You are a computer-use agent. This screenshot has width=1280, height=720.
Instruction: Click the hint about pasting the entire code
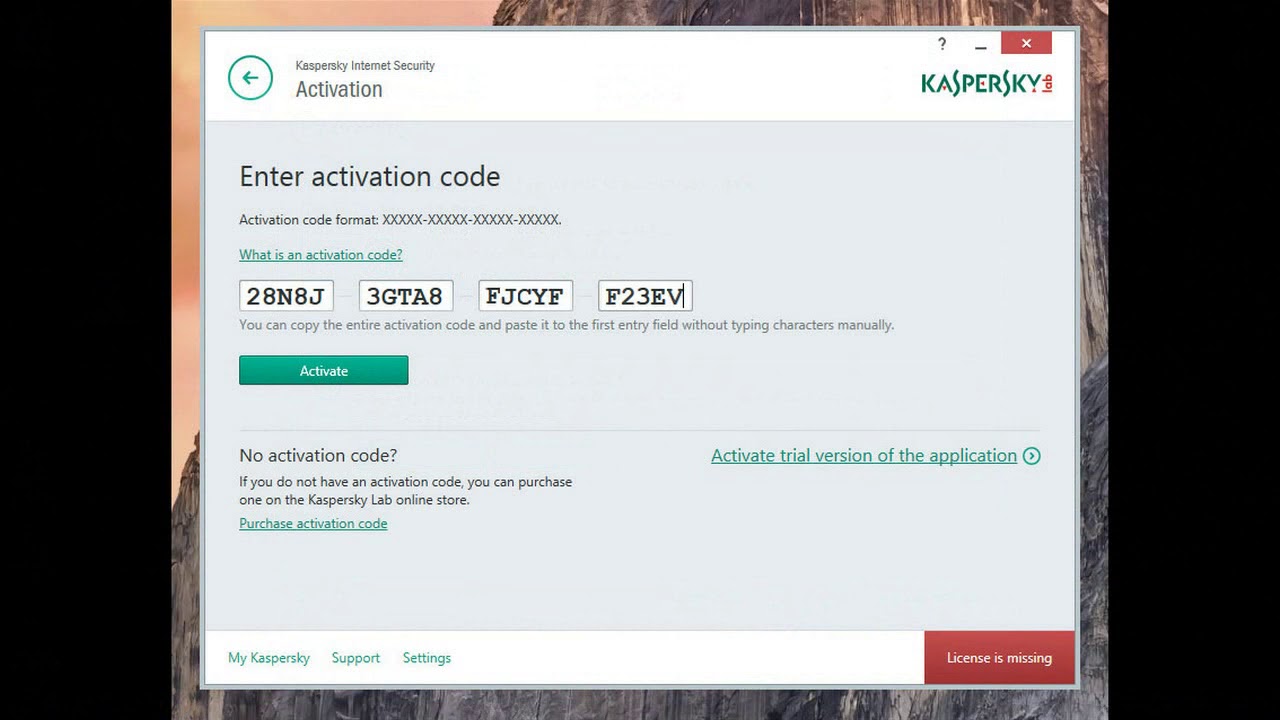tap(566, 325)
